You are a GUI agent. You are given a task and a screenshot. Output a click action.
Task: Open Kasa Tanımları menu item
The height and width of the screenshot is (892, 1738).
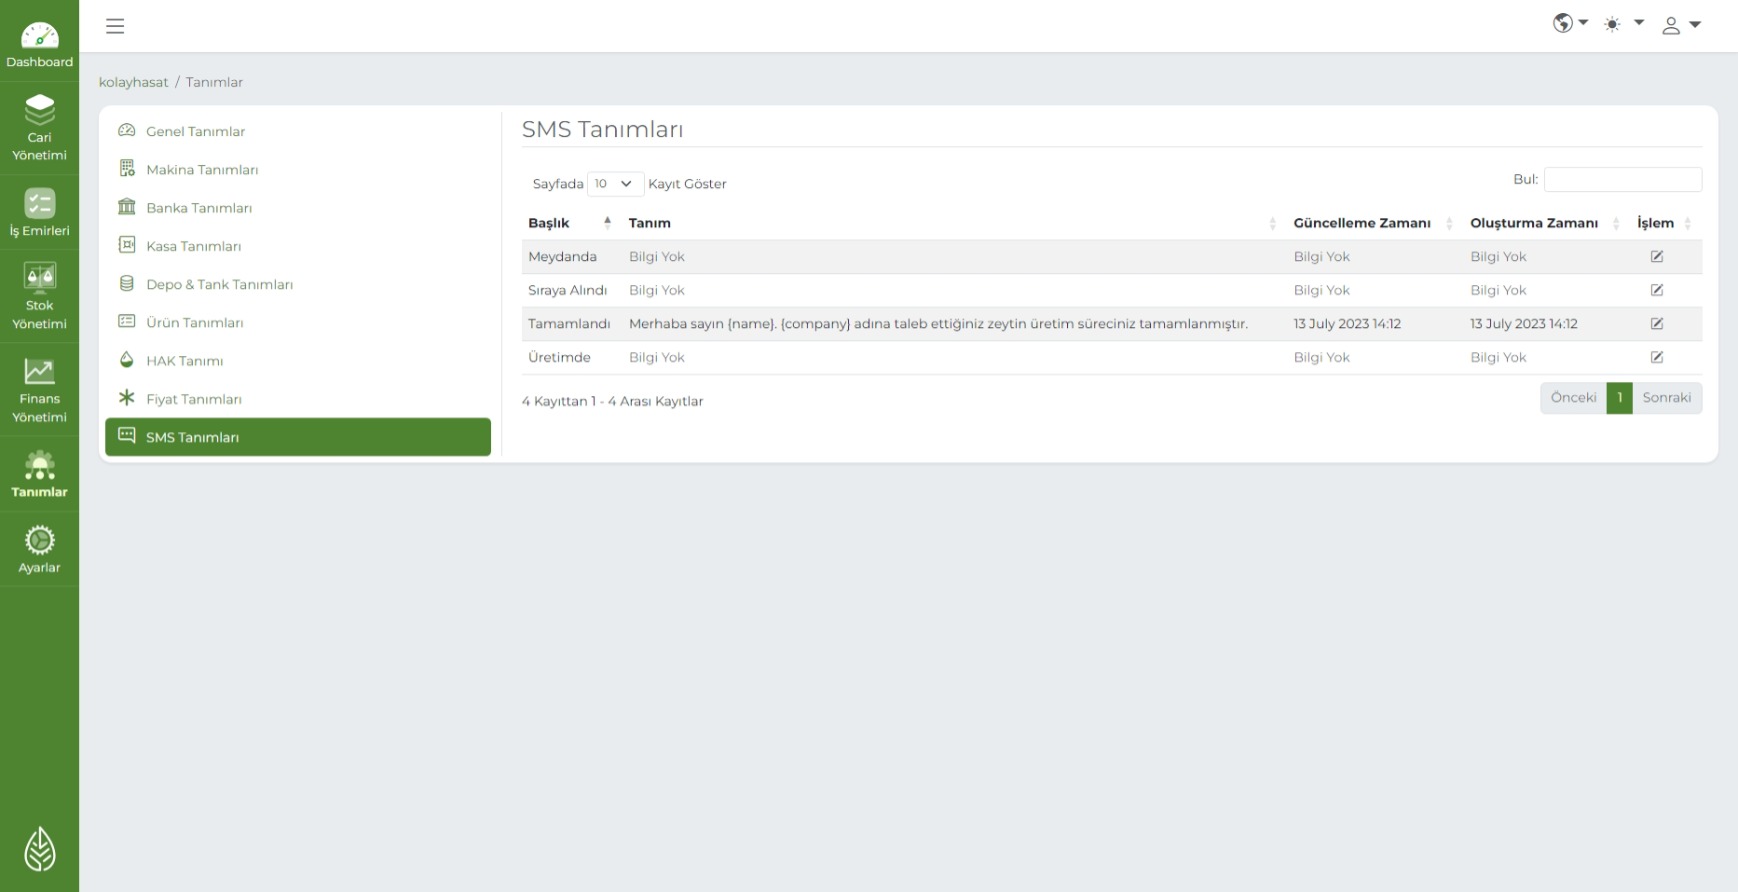click(x=298, y=246)
